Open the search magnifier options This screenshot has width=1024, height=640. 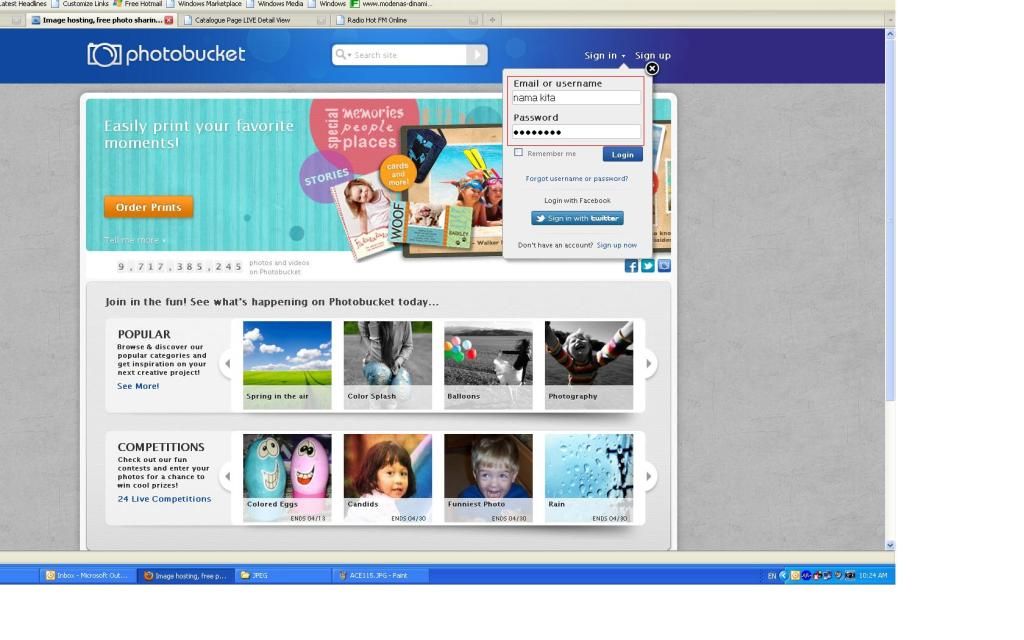click(342, 55)
